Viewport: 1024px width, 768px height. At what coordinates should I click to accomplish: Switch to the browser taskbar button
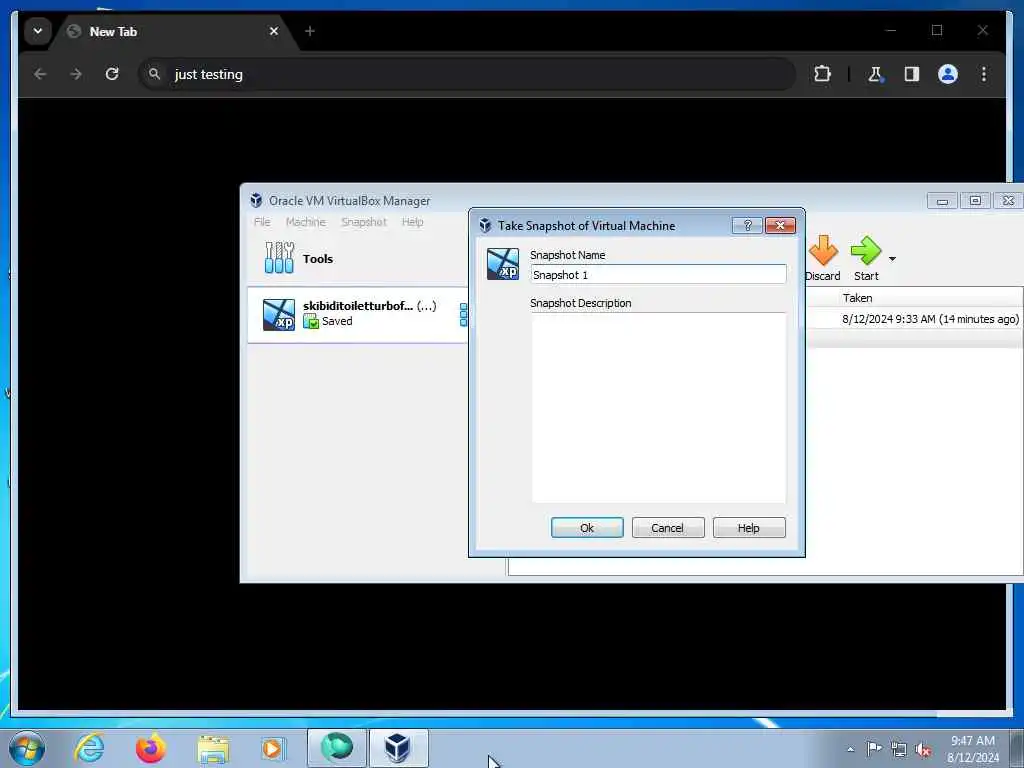click(x=336, y=748)
